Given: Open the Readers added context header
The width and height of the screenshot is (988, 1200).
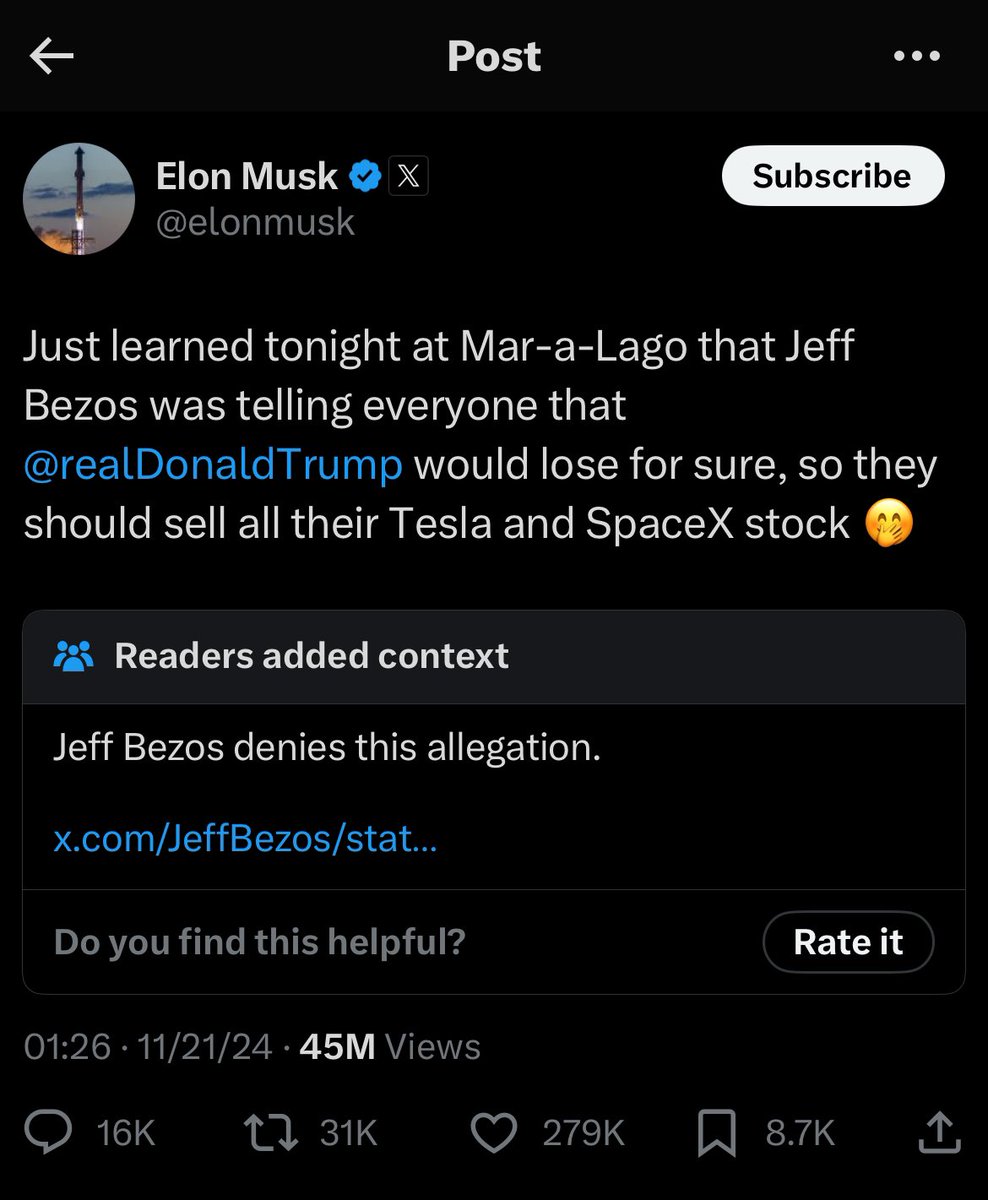Looking at the screenshot, I should click(x=494, y=657).
